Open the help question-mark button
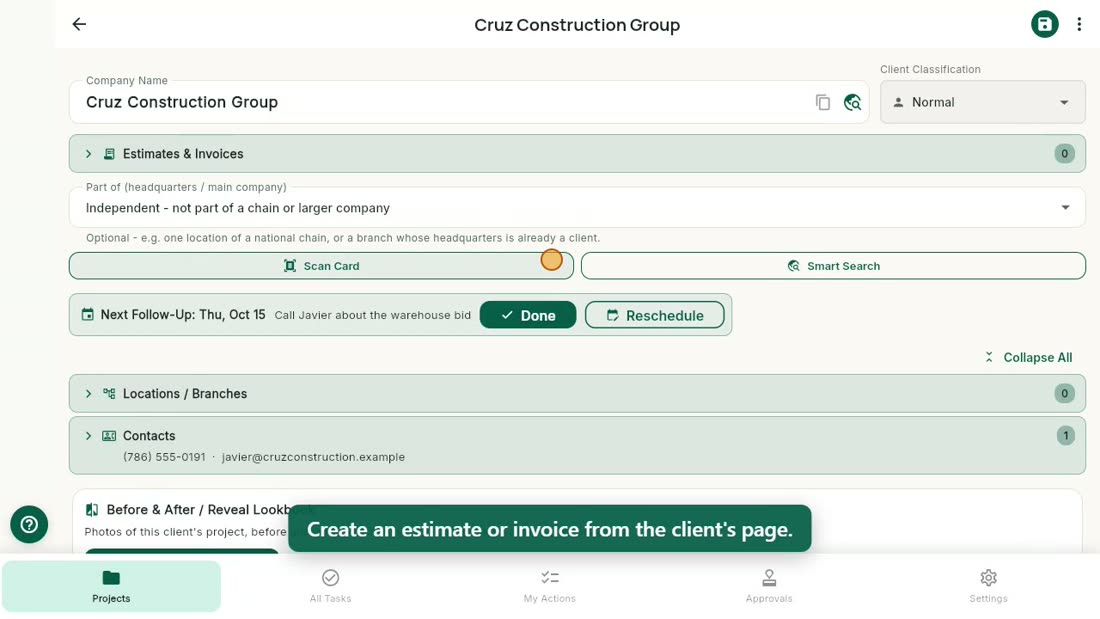 click(29, 524)
